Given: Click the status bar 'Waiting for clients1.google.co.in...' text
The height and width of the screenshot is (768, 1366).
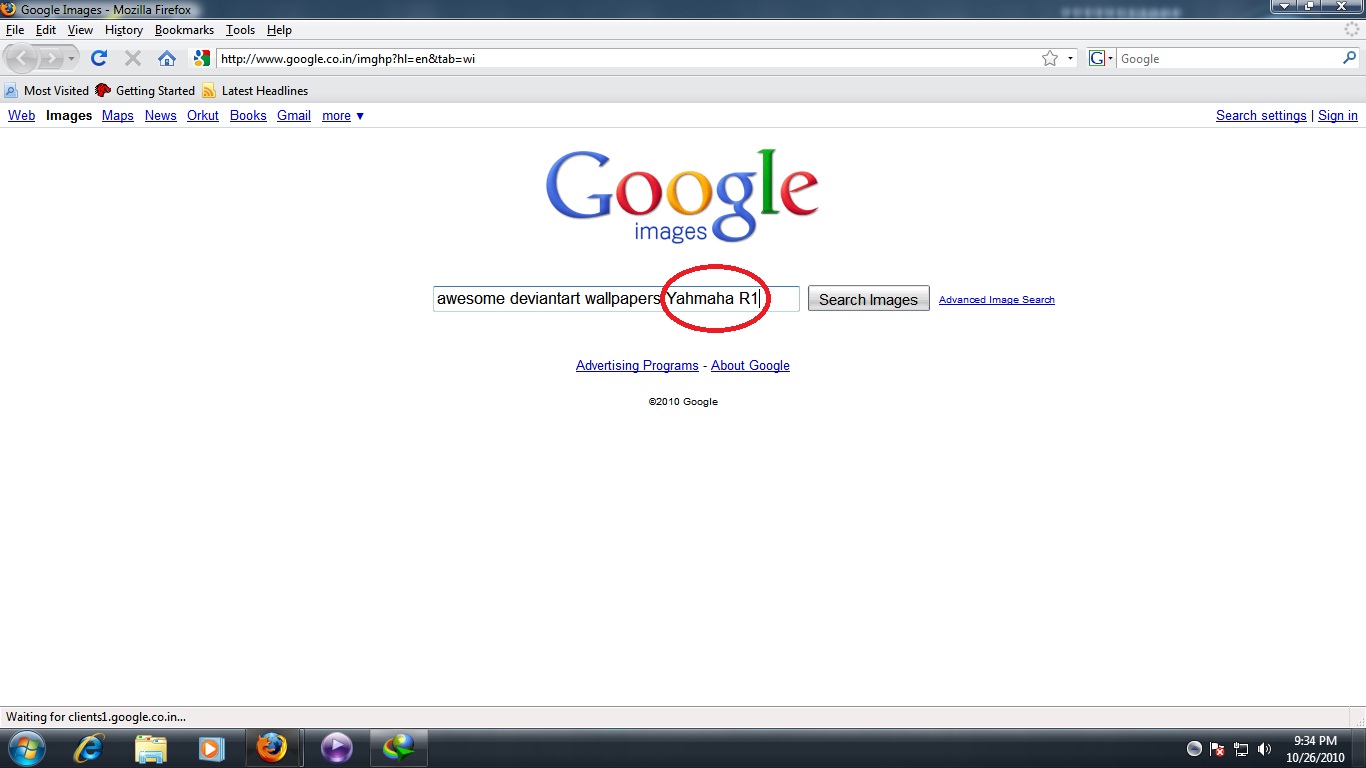Looking at the screenshot, I should click(96, 716).
